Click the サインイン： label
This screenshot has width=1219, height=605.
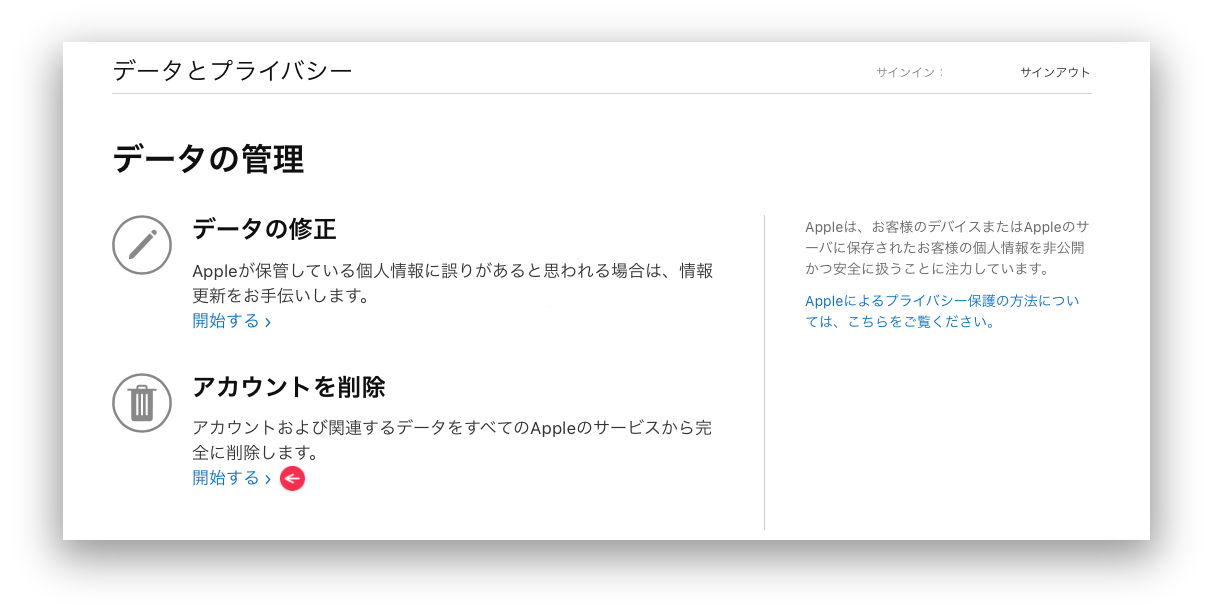910,72
